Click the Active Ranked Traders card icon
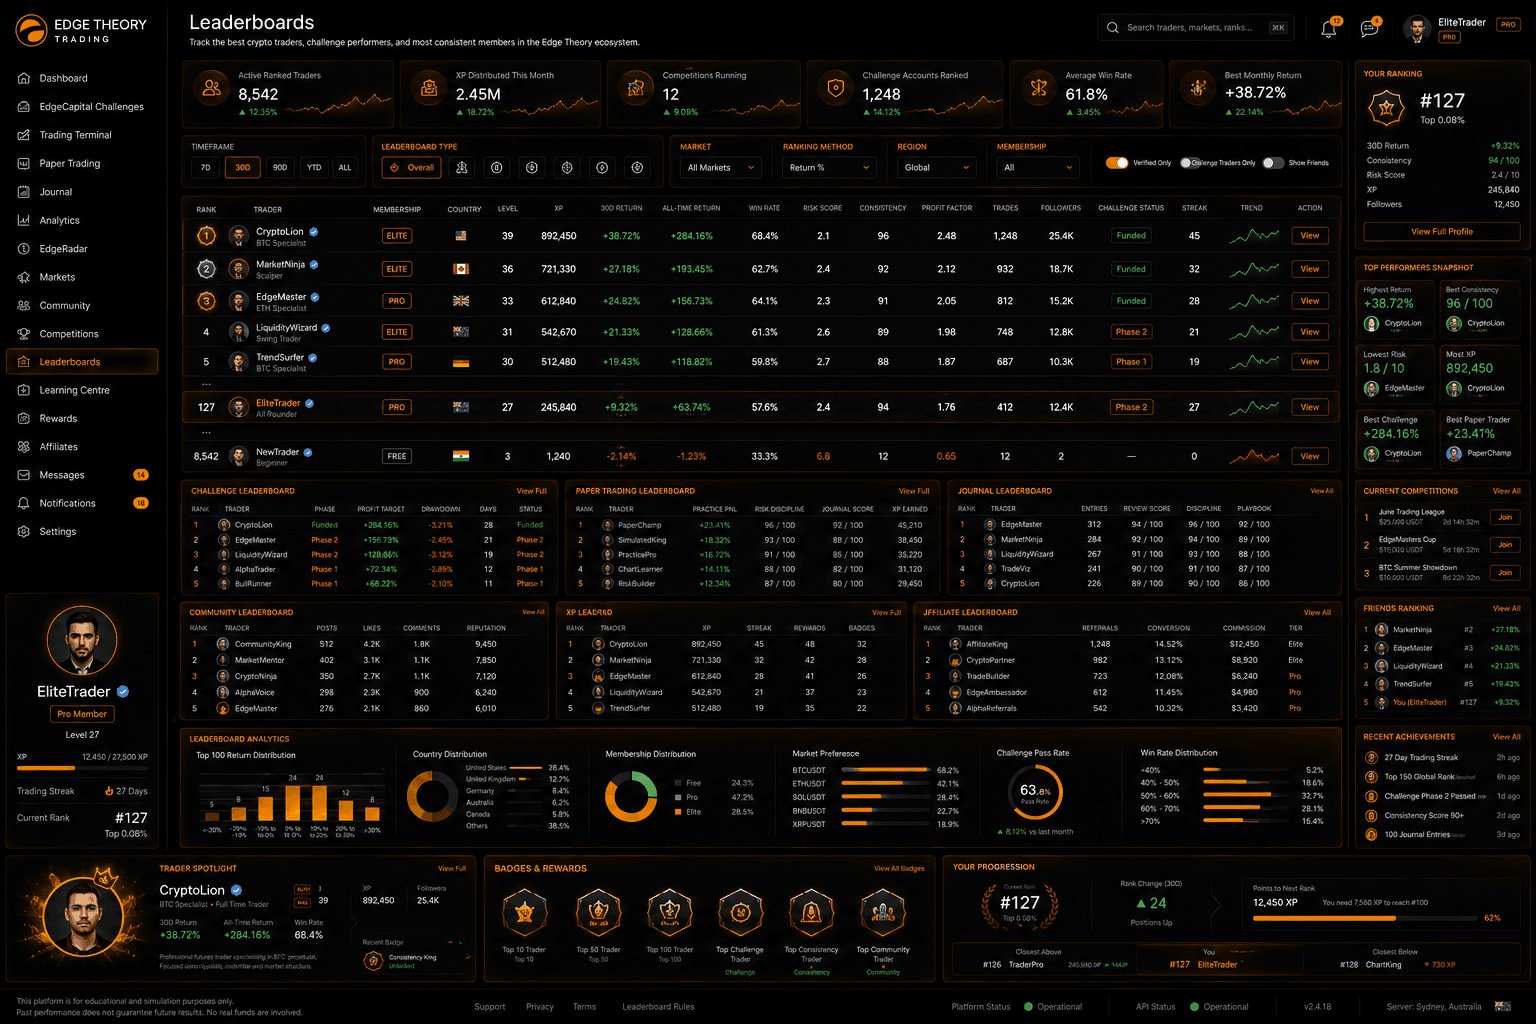Image resolution: width=1536 pixels, height=1024 pixels. coord(211,88)
